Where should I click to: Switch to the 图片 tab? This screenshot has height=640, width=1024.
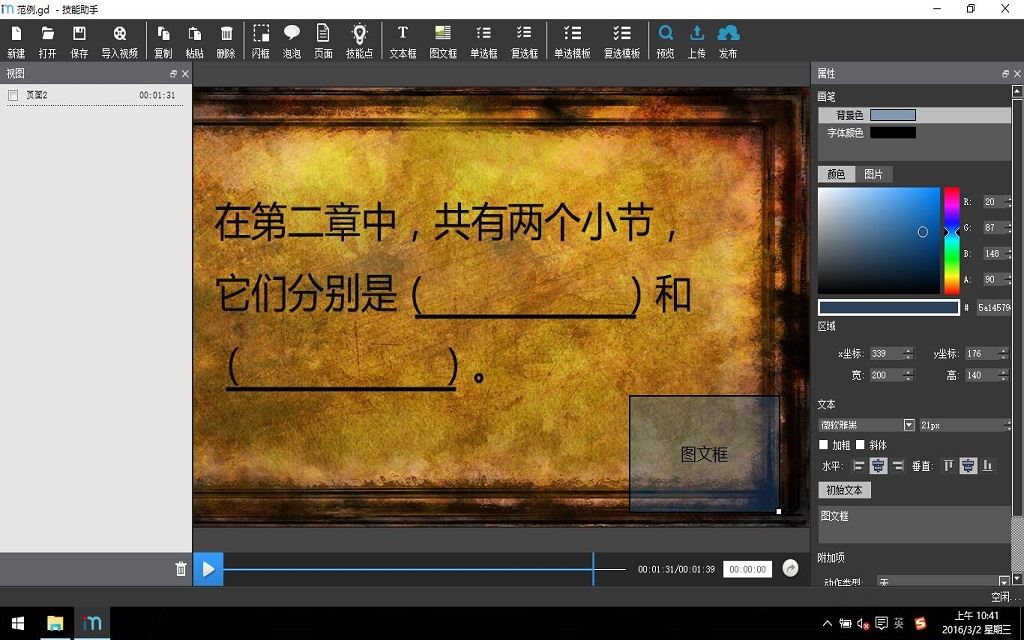pos(873,174)
